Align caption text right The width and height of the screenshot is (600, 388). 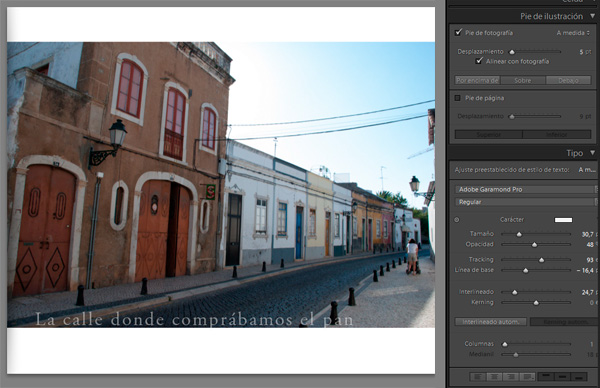[510, 377]
